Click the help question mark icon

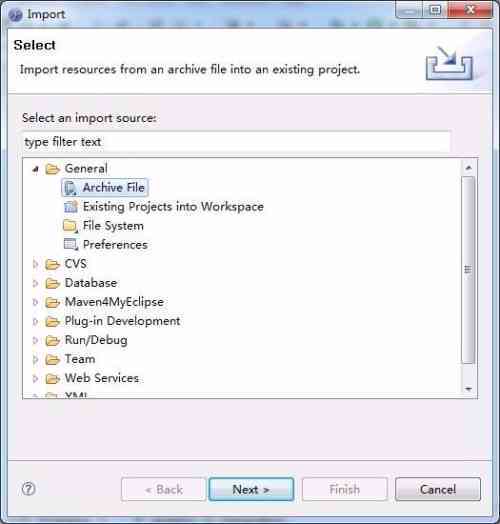click(28, 489)
